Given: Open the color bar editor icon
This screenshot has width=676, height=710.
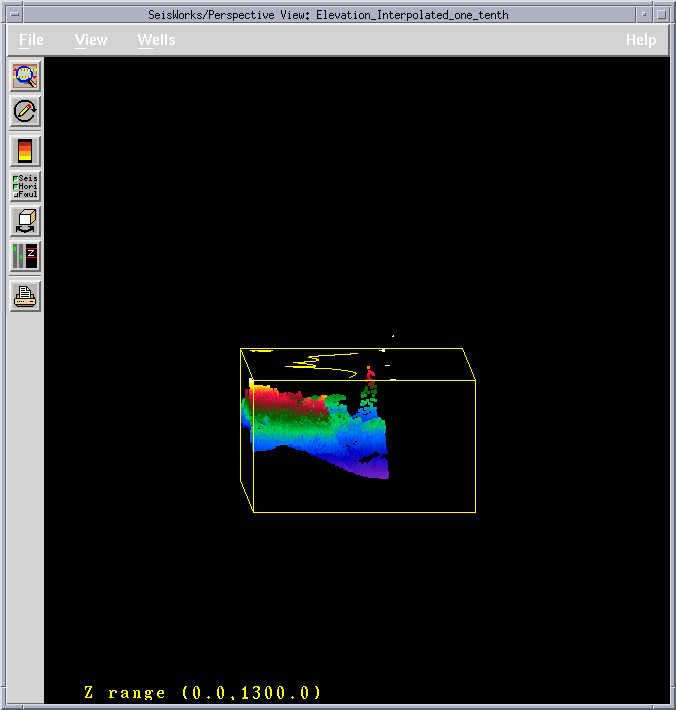Looking at the screenshot, I should pyautogui.click(x=25, y=151).
